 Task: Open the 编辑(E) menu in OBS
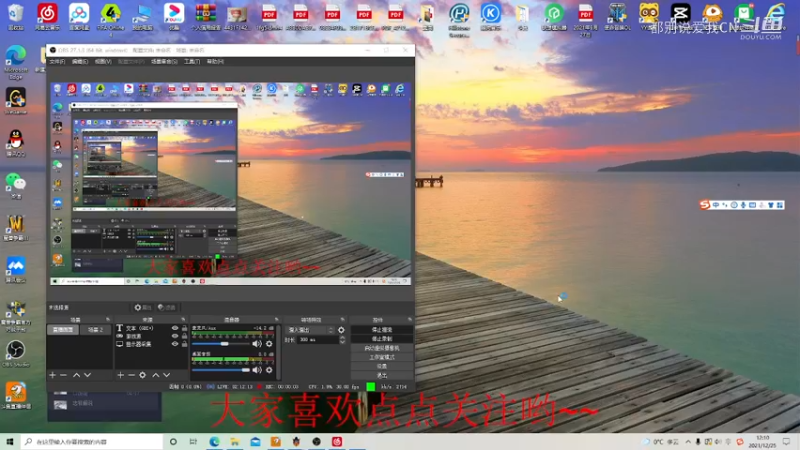80,61
